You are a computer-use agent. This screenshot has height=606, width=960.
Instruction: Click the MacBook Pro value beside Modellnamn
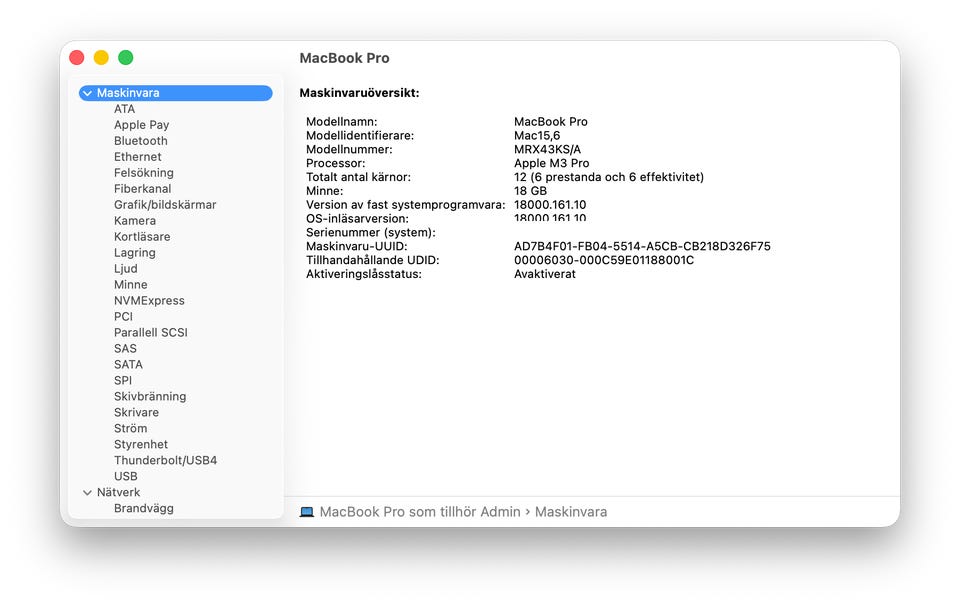[551, 122]
